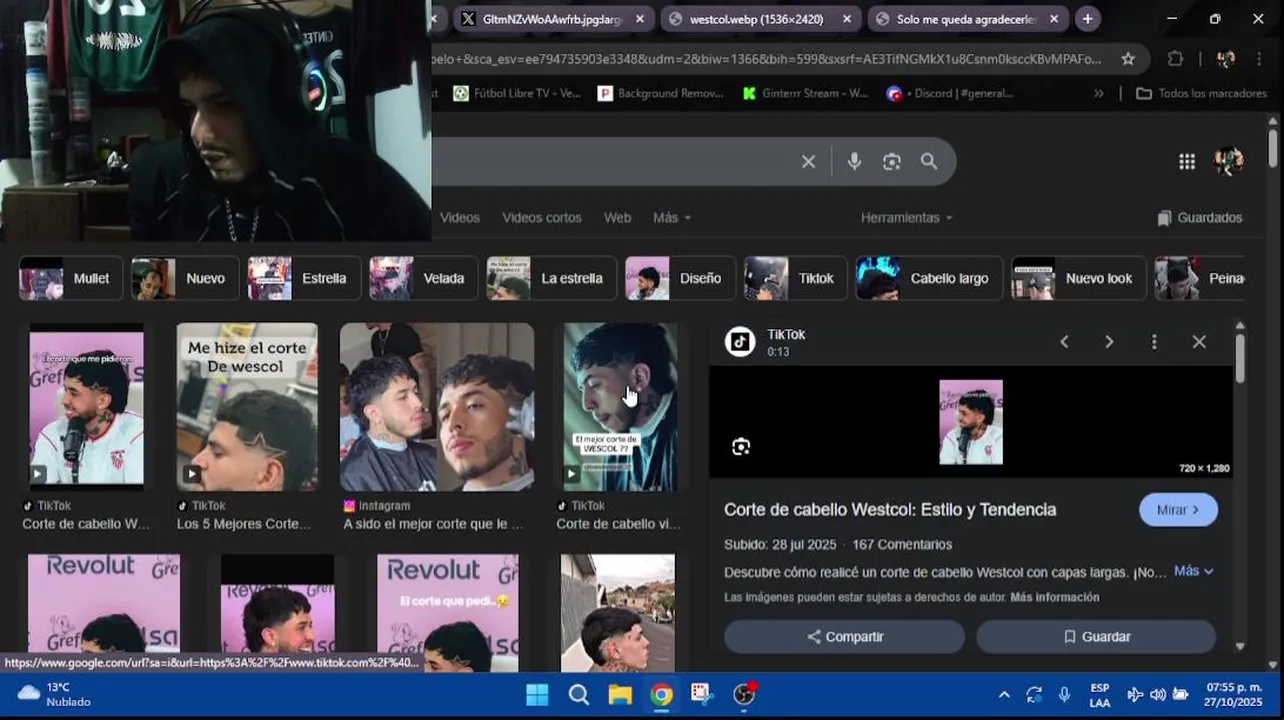Close the westcol.webp tab
Image resolution: width=1284 pixels, height=720 pixels.
point(847,19)
